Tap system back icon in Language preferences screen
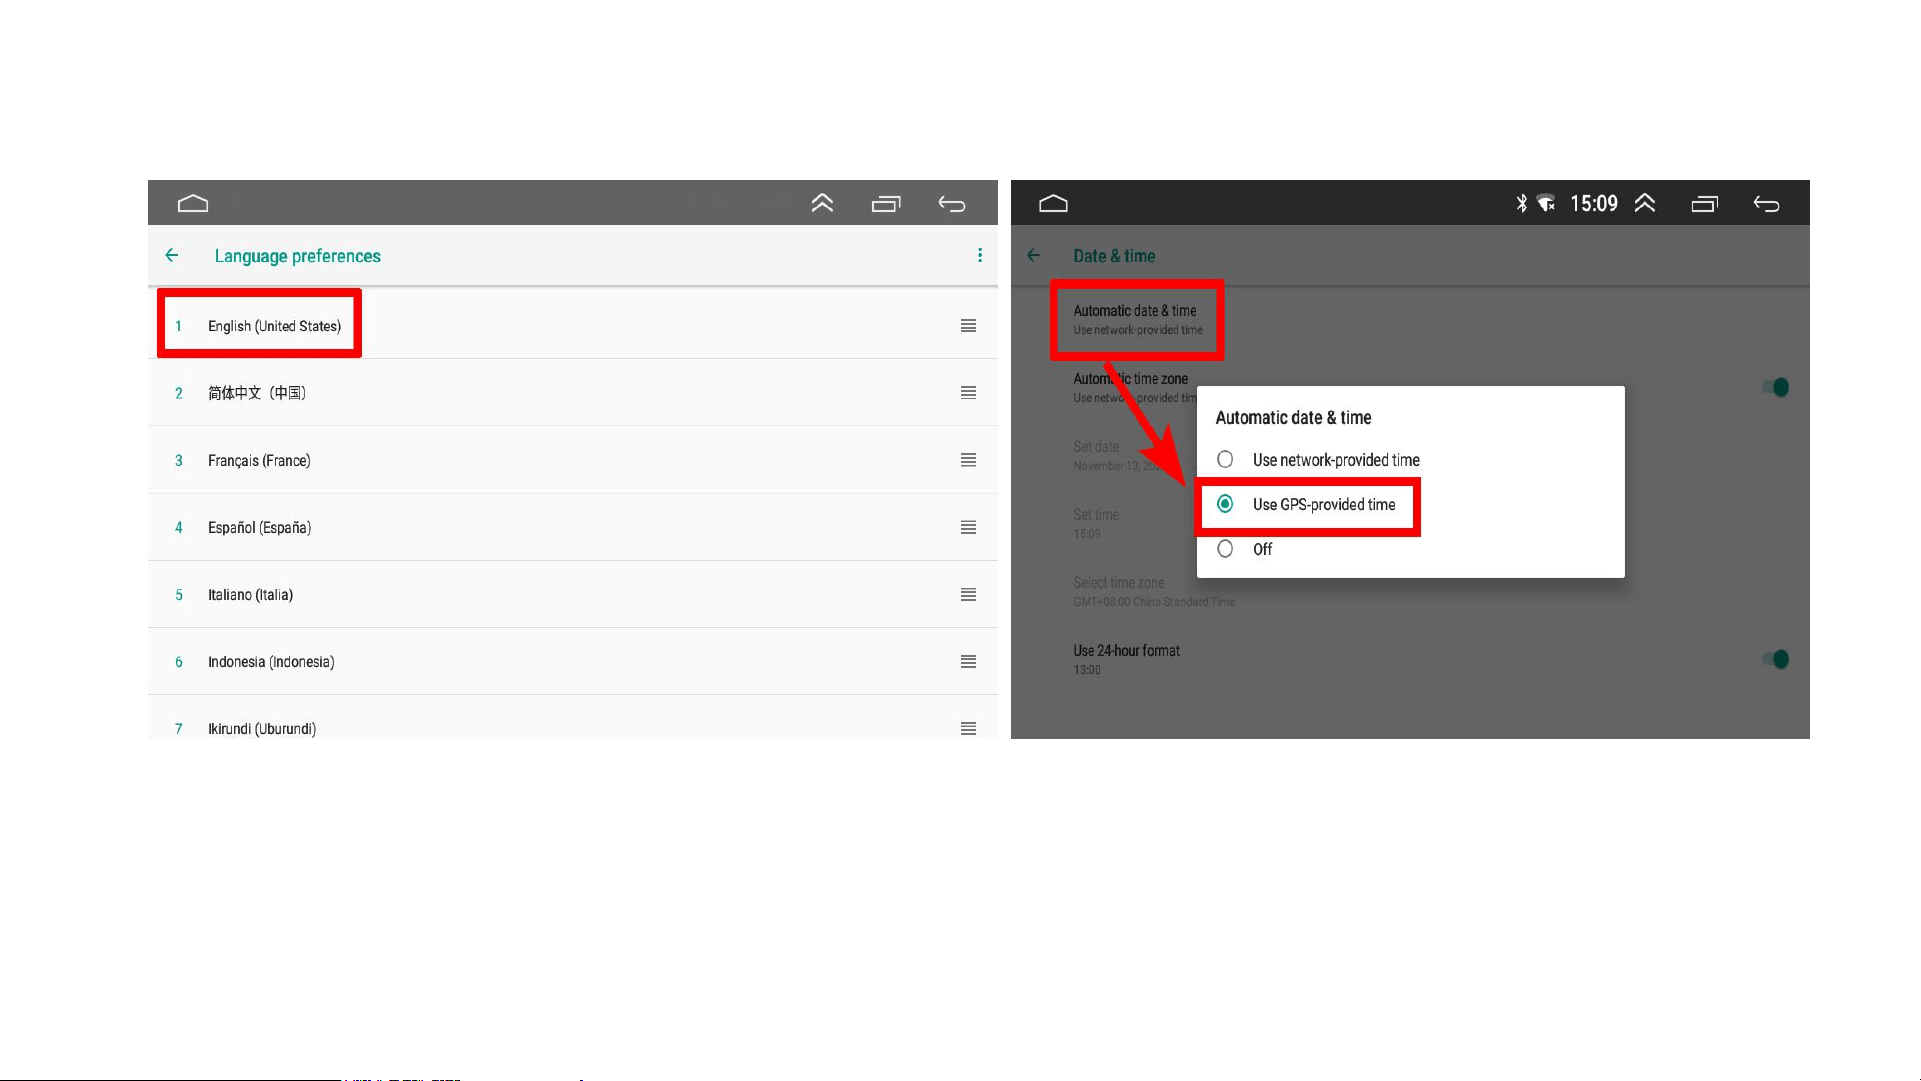Viewport: 1921px width, 1081px height. [x=952, y=204]
